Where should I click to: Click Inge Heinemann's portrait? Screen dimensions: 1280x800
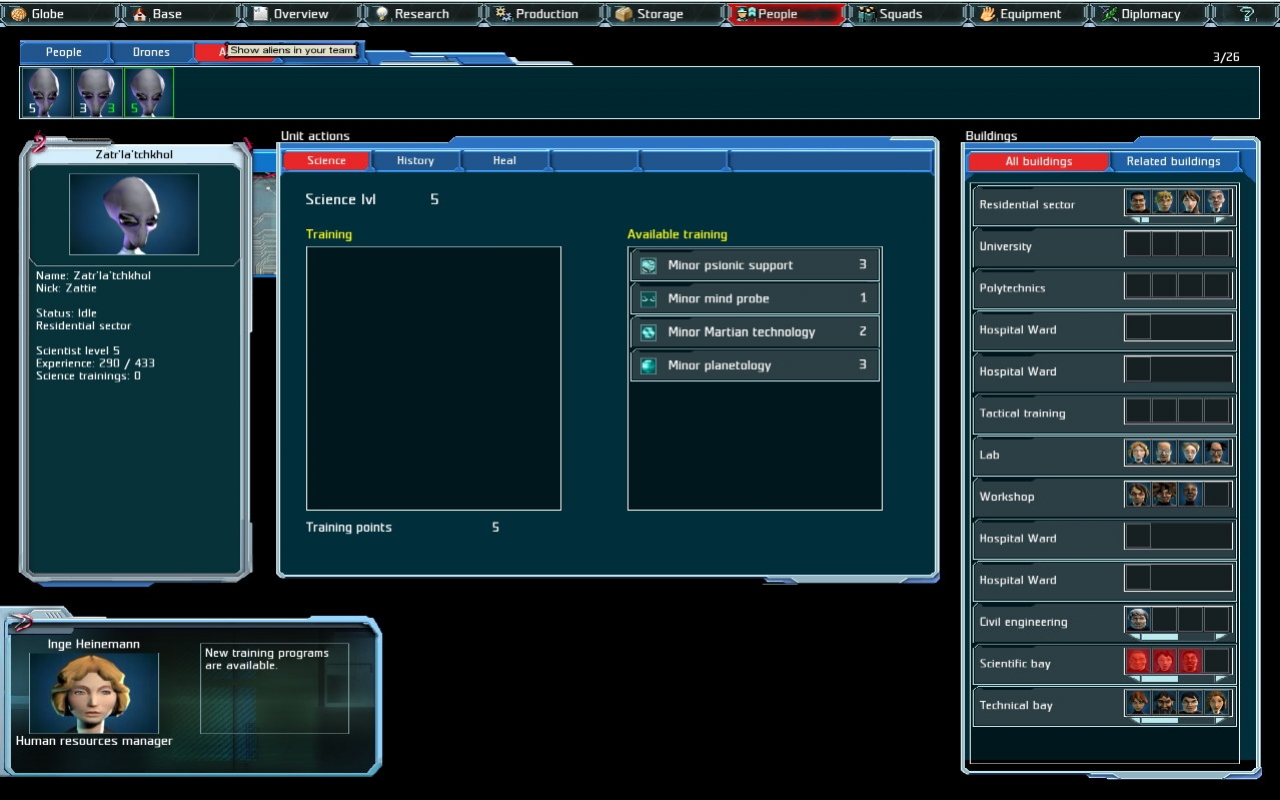tap(94, 693)
